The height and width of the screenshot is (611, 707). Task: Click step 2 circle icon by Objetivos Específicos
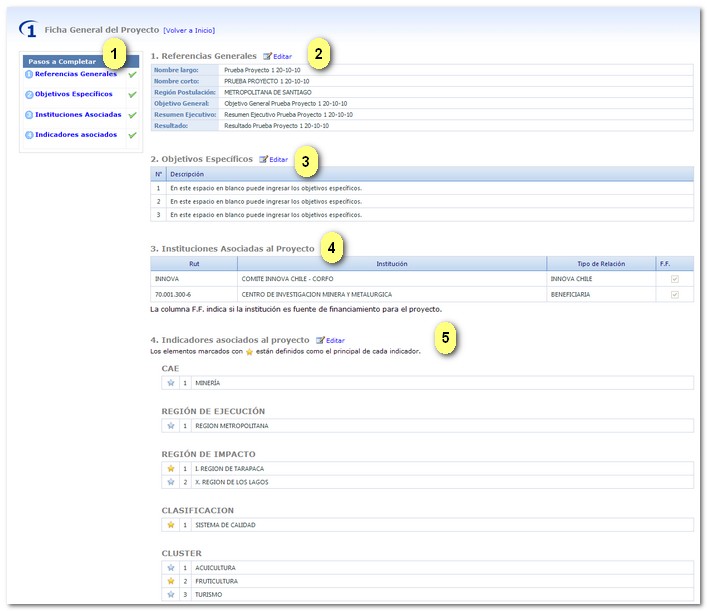coord(29,95)
